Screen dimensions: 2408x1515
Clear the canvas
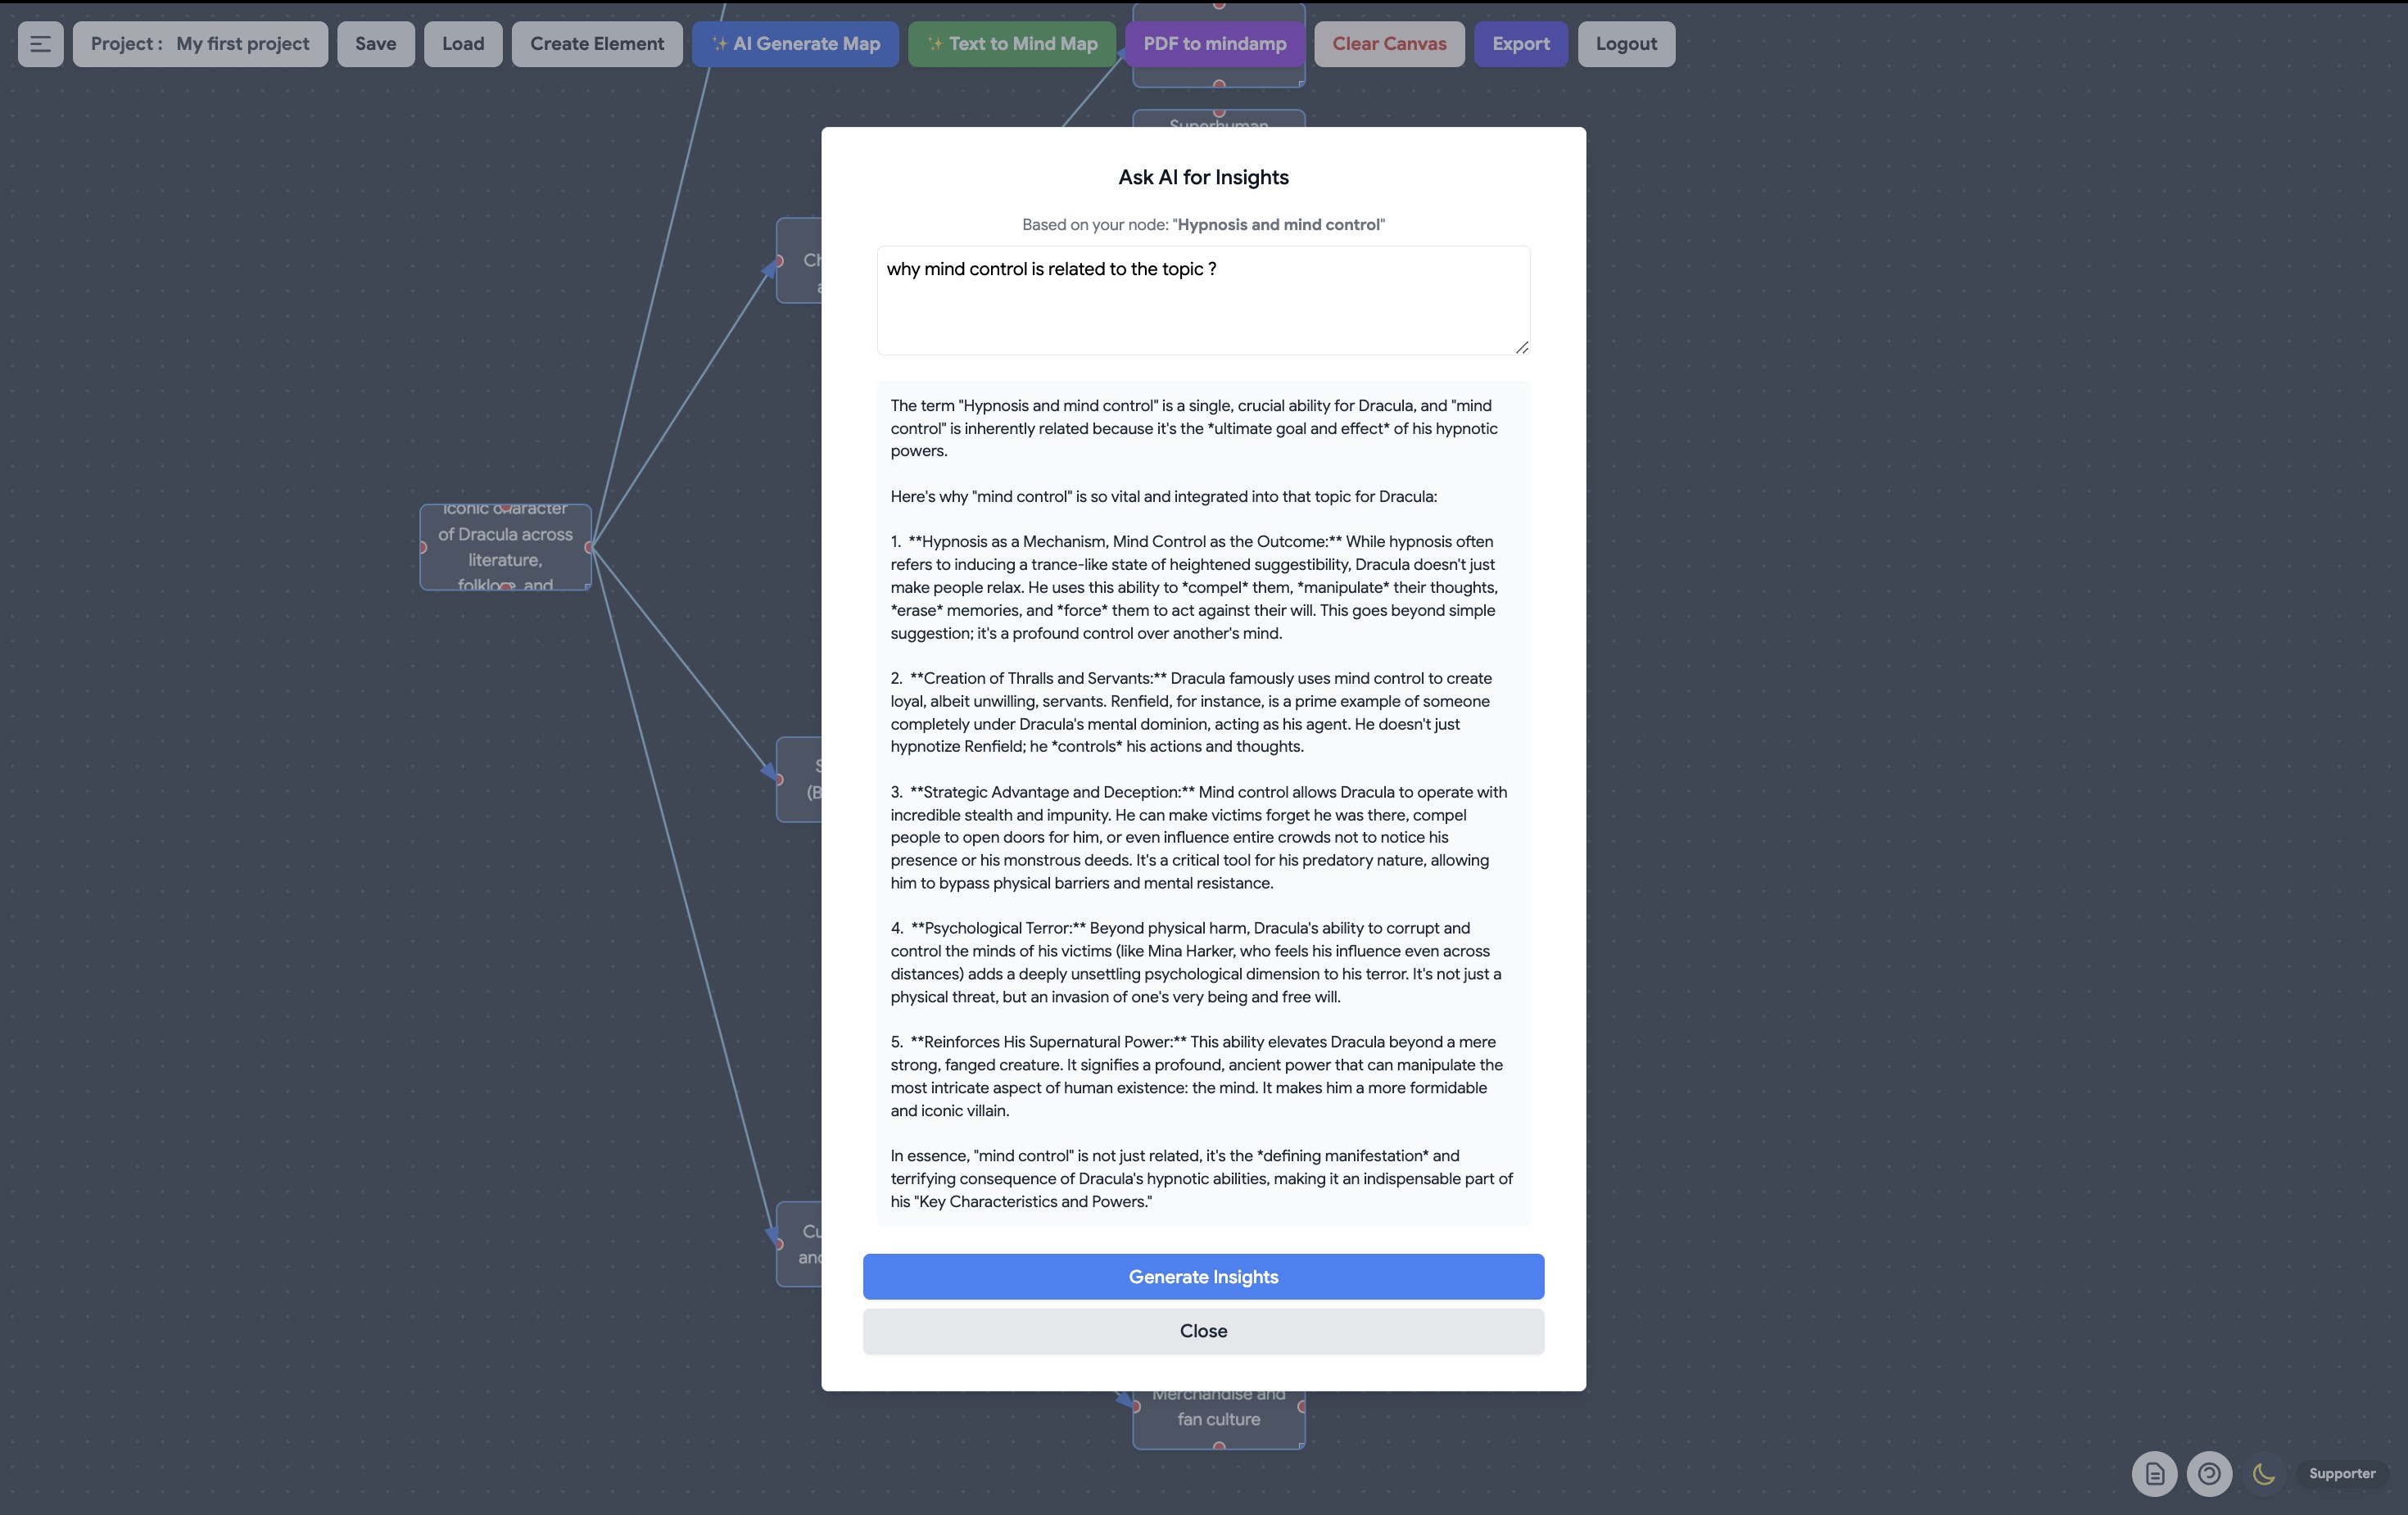[1389, 44]
